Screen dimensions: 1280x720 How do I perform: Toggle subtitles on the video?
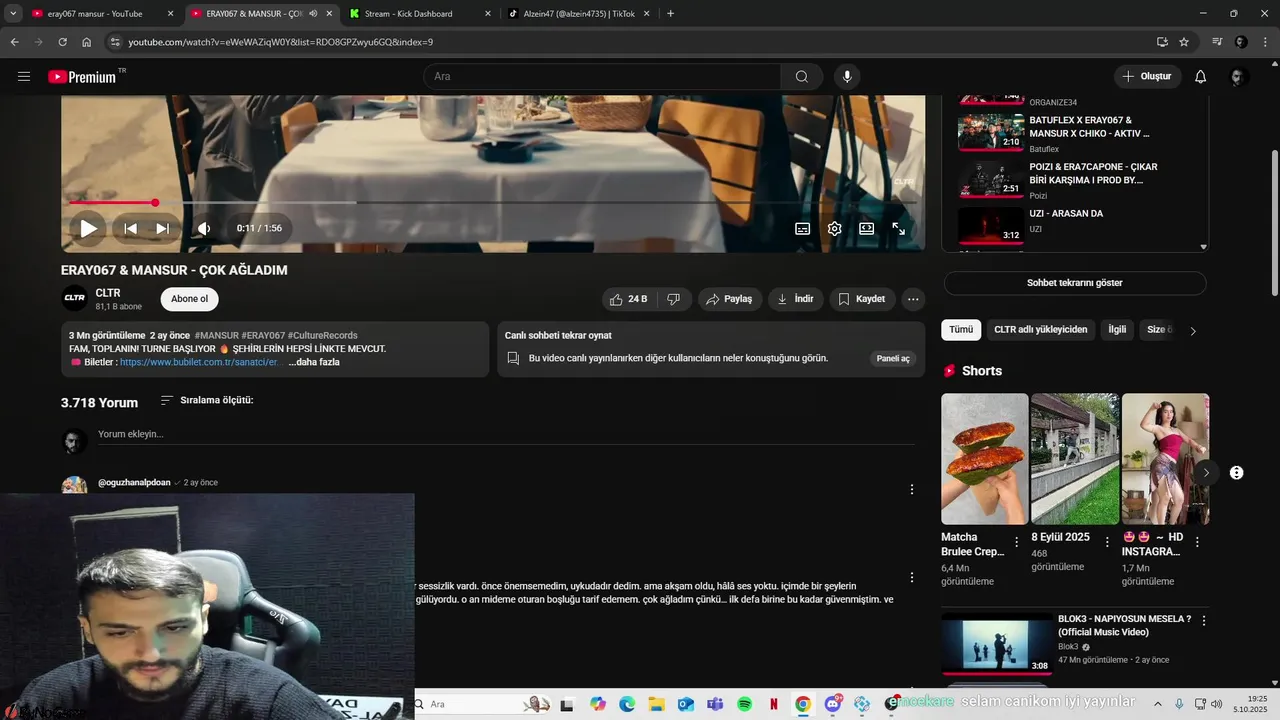coord(802,228)
